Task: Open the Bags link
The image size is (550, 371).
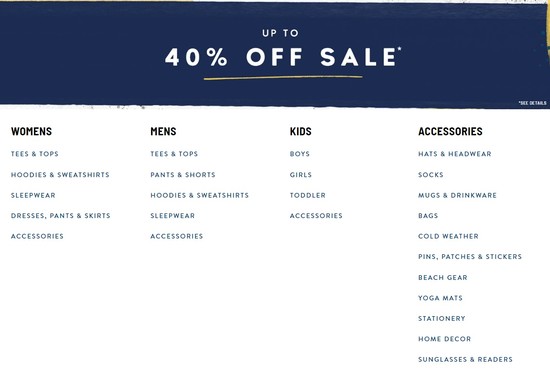Action: (428, 216)
